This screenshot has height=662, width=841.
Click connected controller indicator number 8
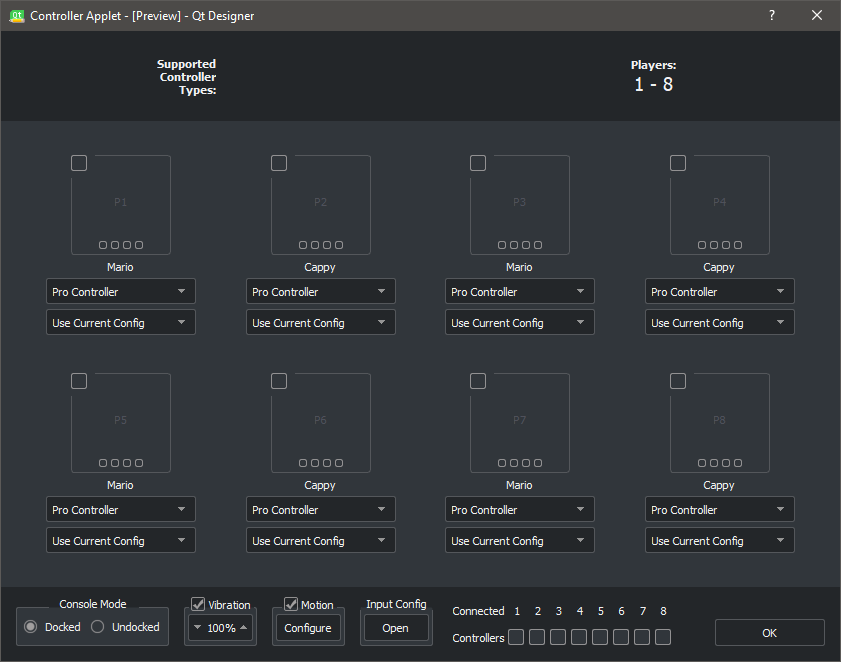[663, 637]
